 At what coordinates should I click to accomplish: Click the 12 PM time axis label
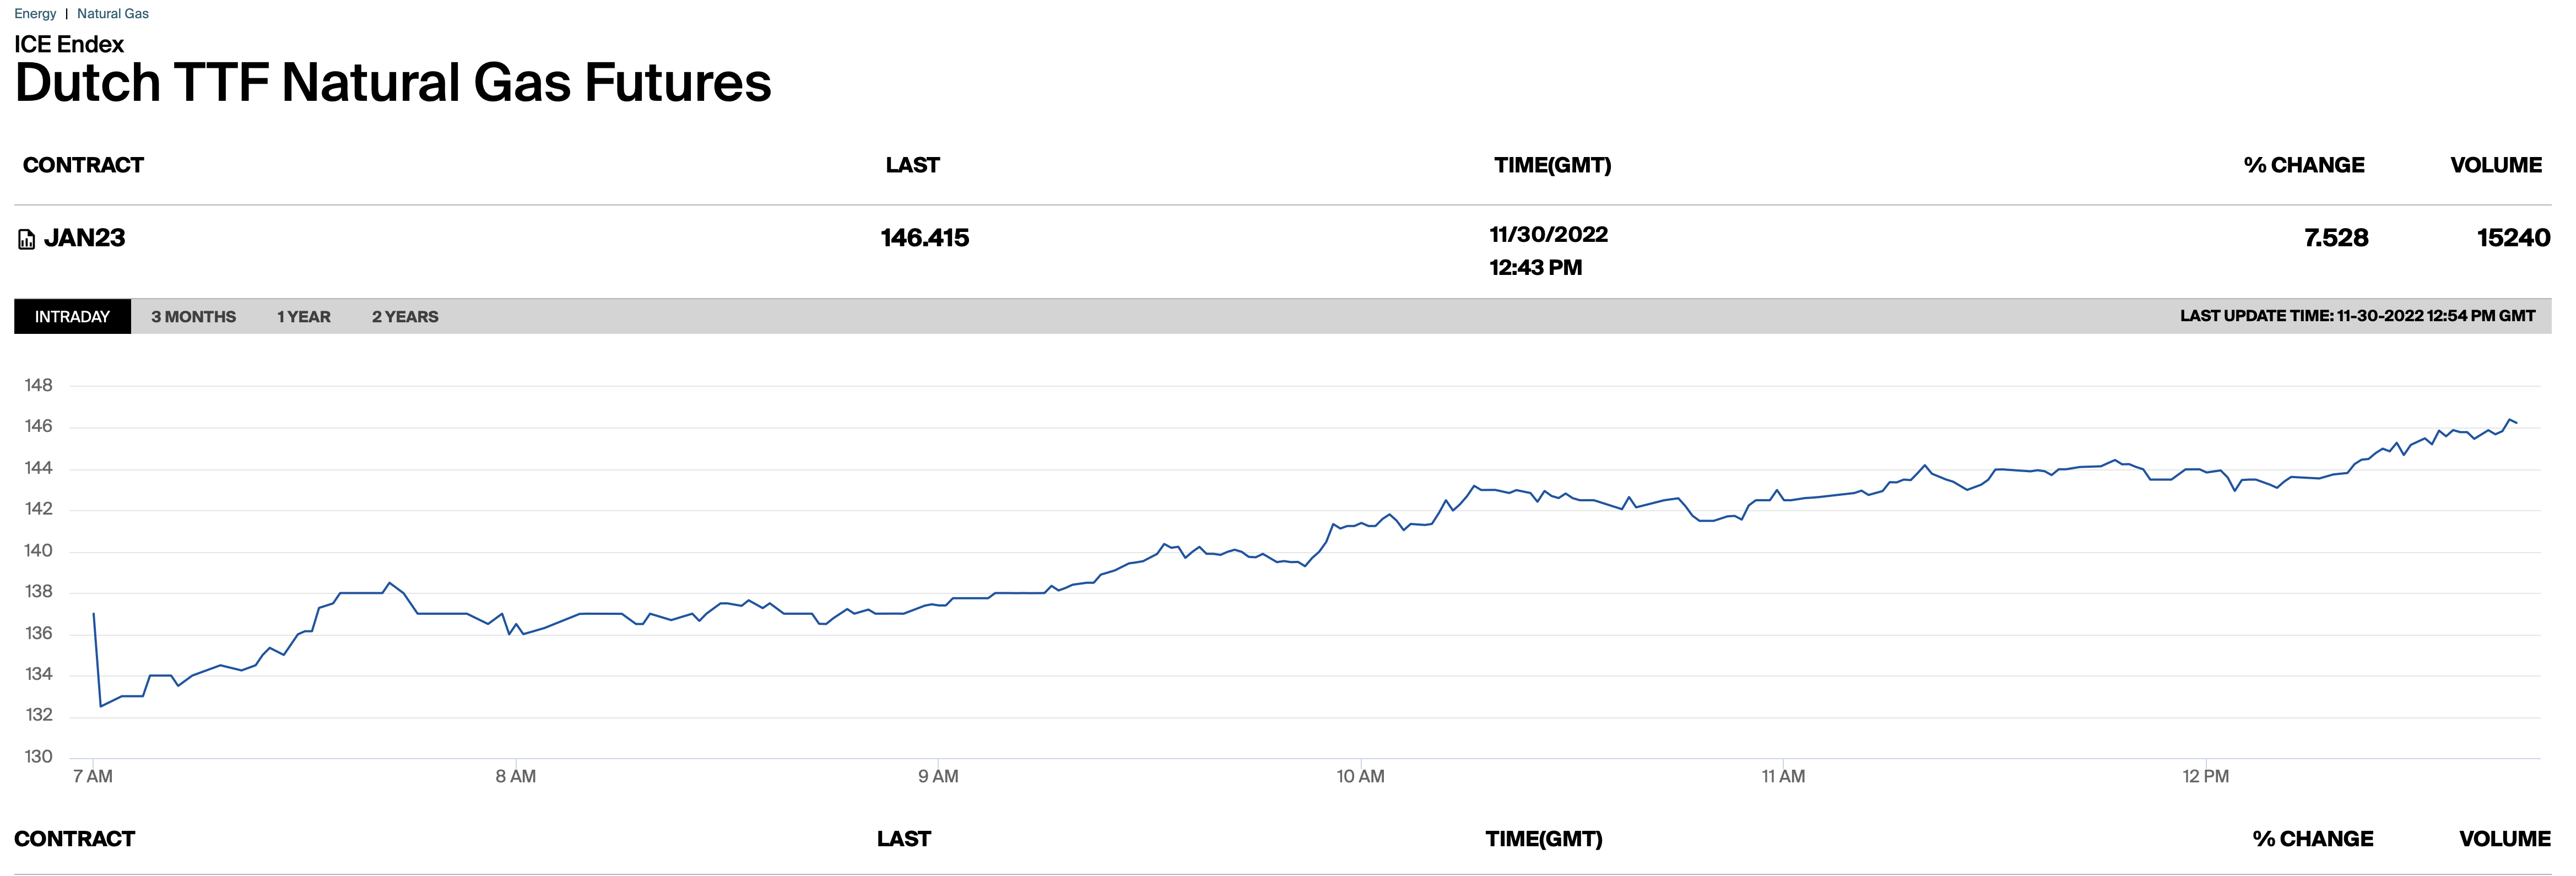[2205, 776]
